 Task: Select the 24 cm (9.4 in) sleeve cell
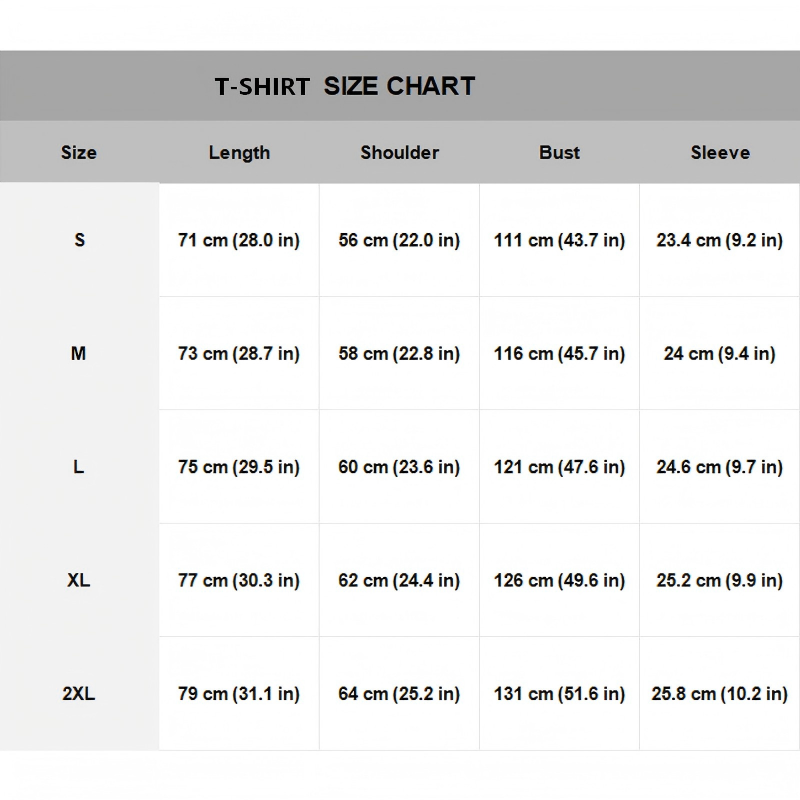719,353
